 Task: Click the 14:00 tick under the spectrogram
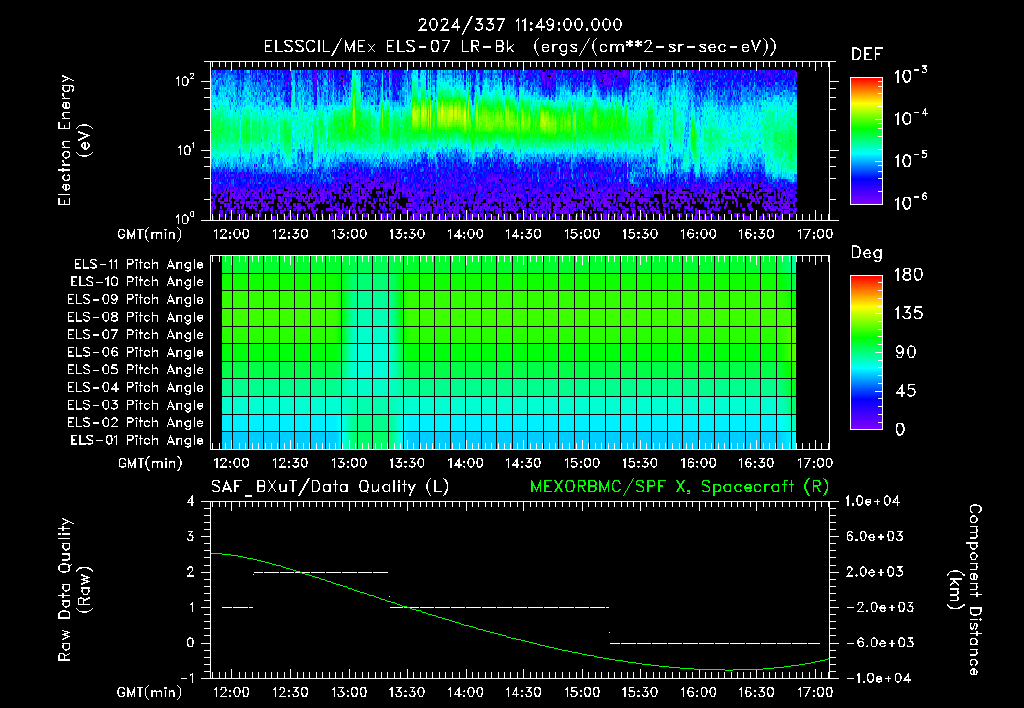point(465,234)
